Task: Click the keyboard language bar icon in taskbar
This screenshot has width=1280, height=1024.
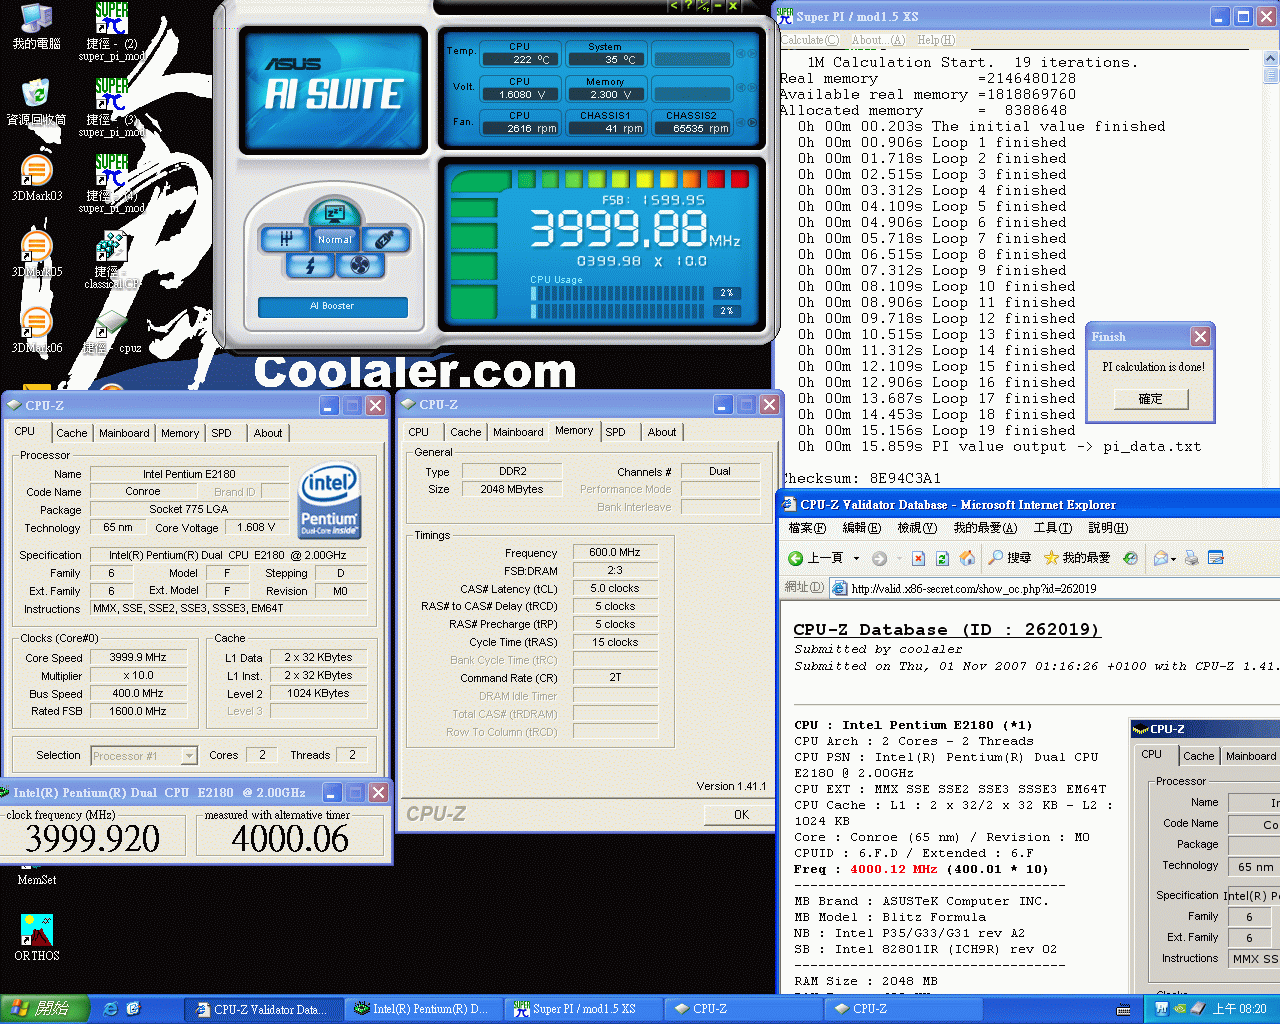Action: [1123, 1009]
